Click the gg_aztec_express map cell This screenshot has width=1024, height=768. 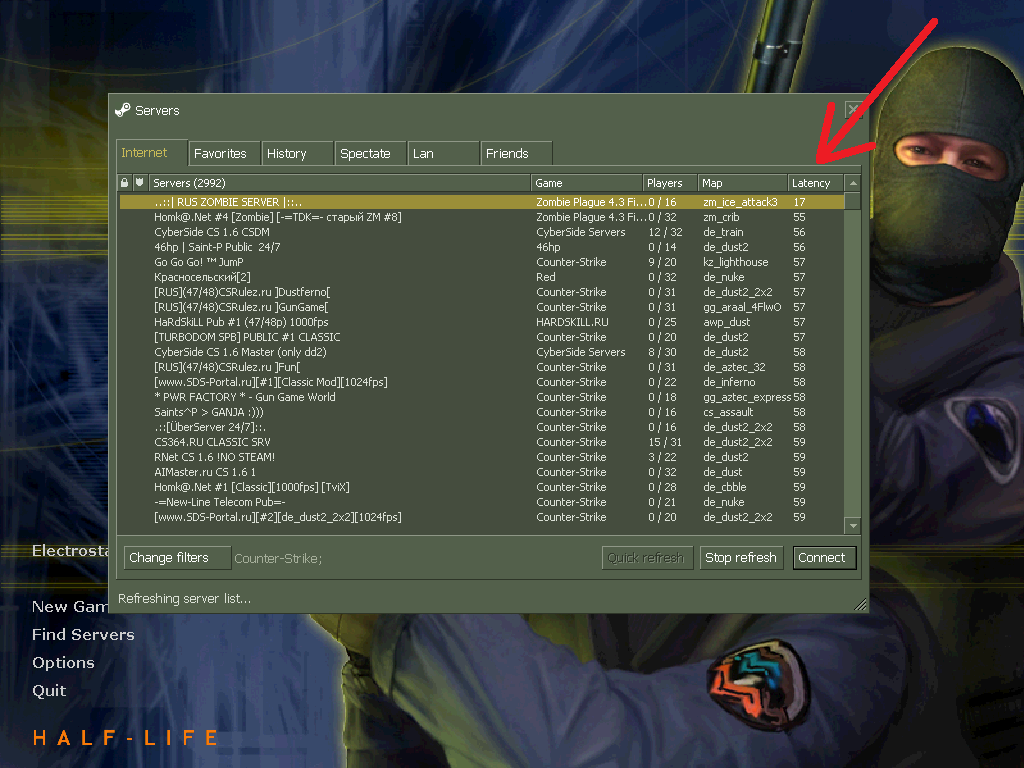(747, 397)
